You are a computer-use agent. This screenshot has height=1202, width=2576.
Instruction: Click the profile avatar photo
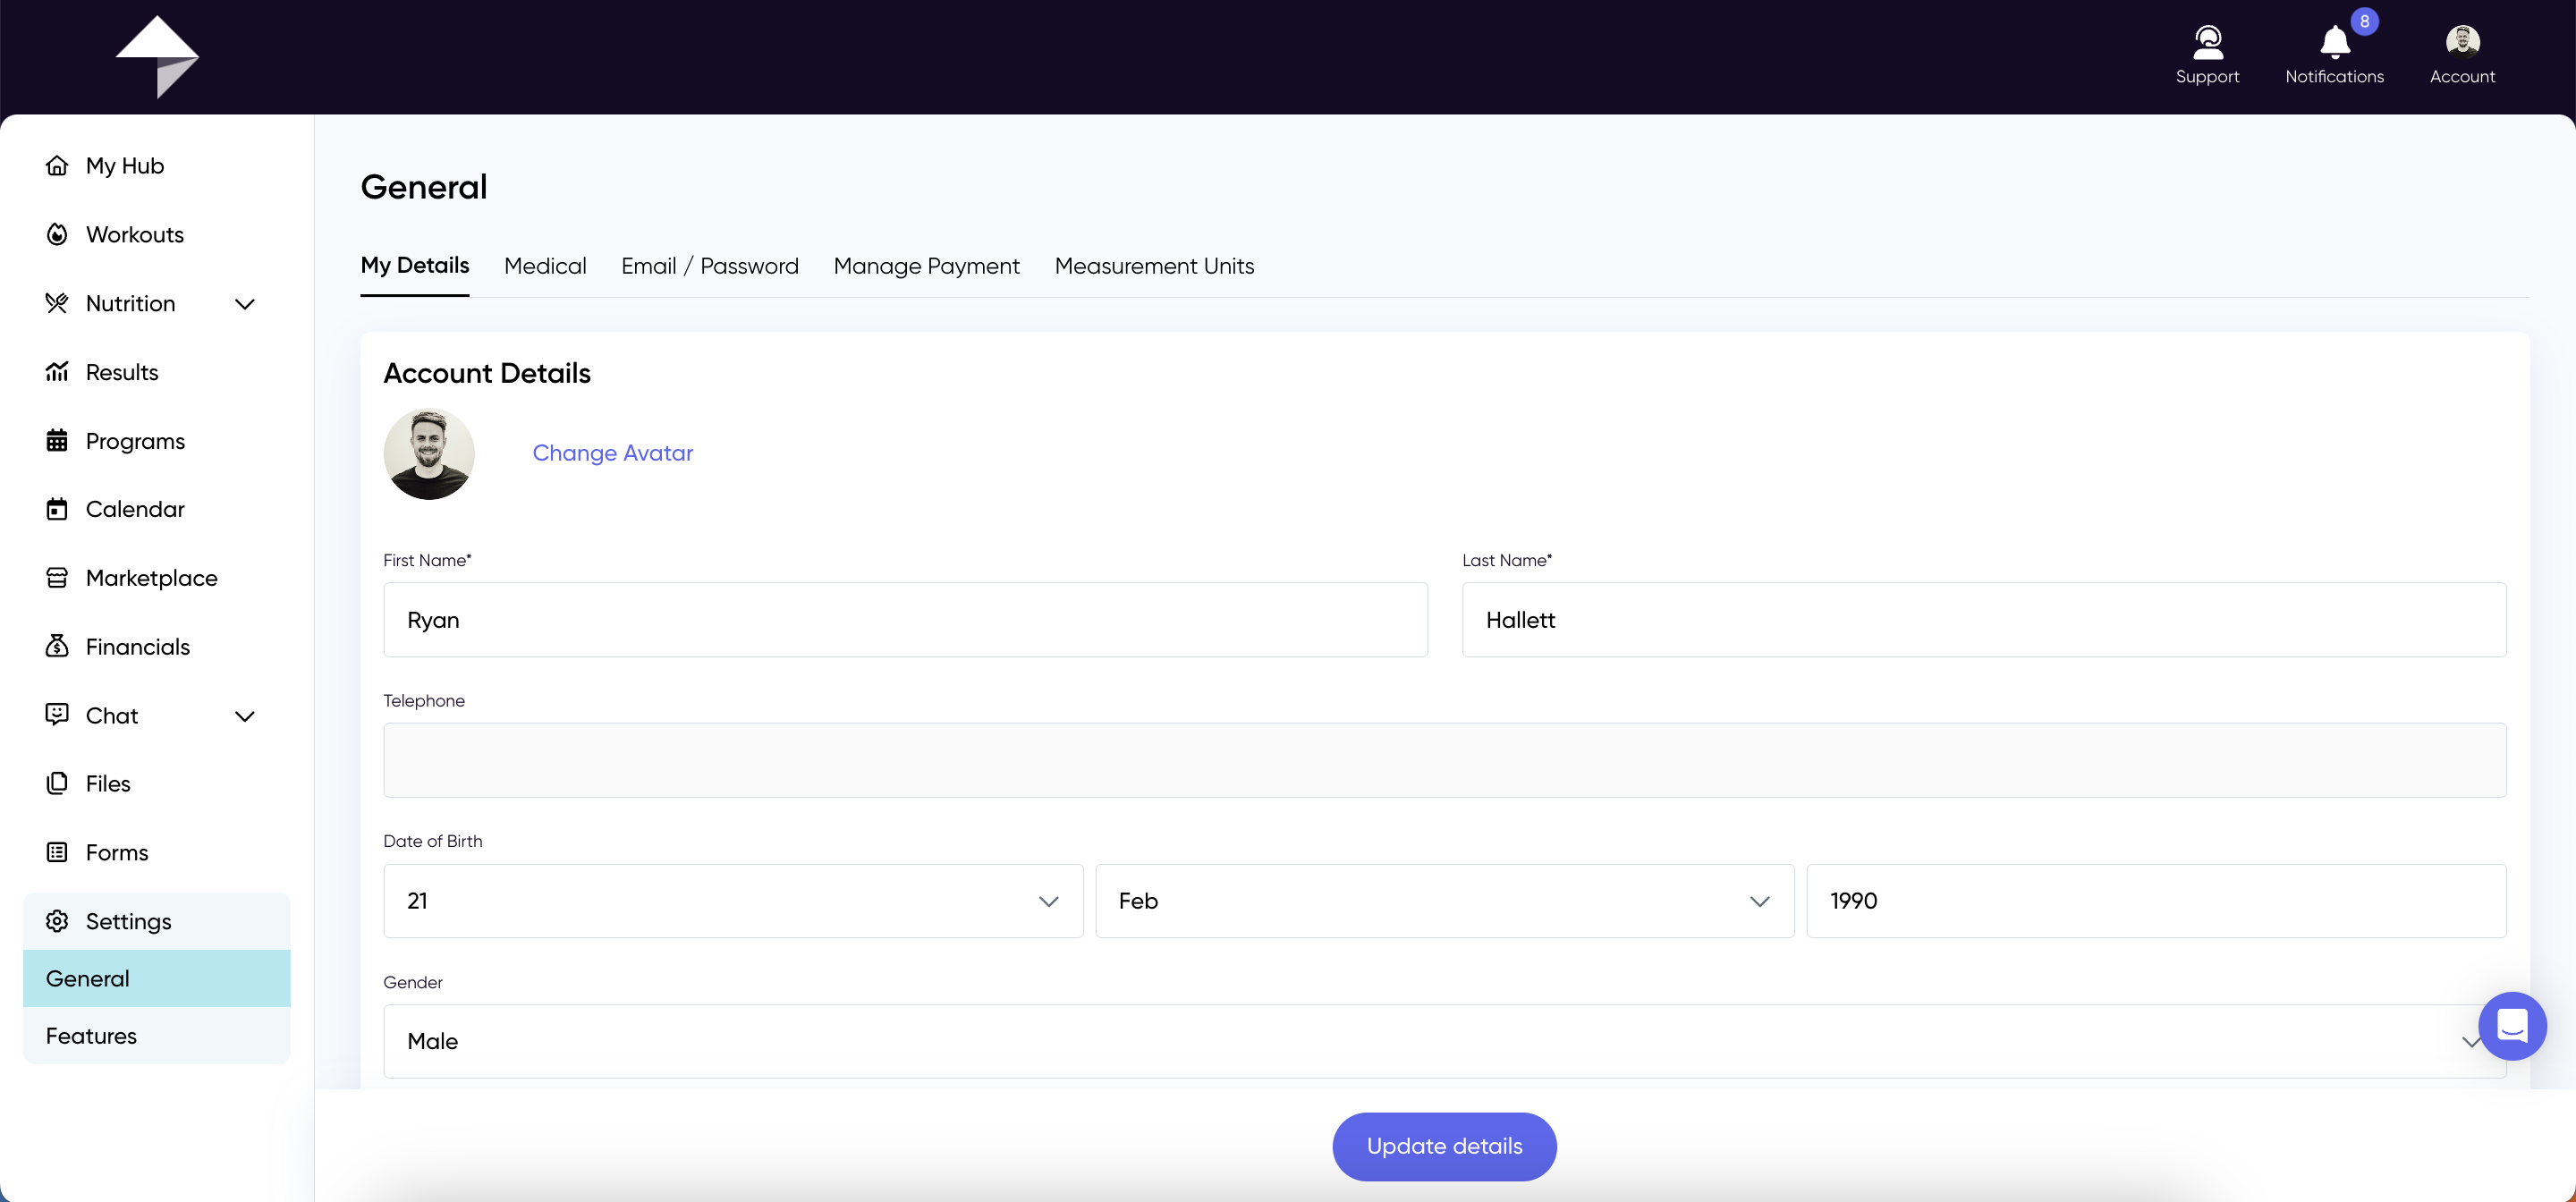coord(429,454)
